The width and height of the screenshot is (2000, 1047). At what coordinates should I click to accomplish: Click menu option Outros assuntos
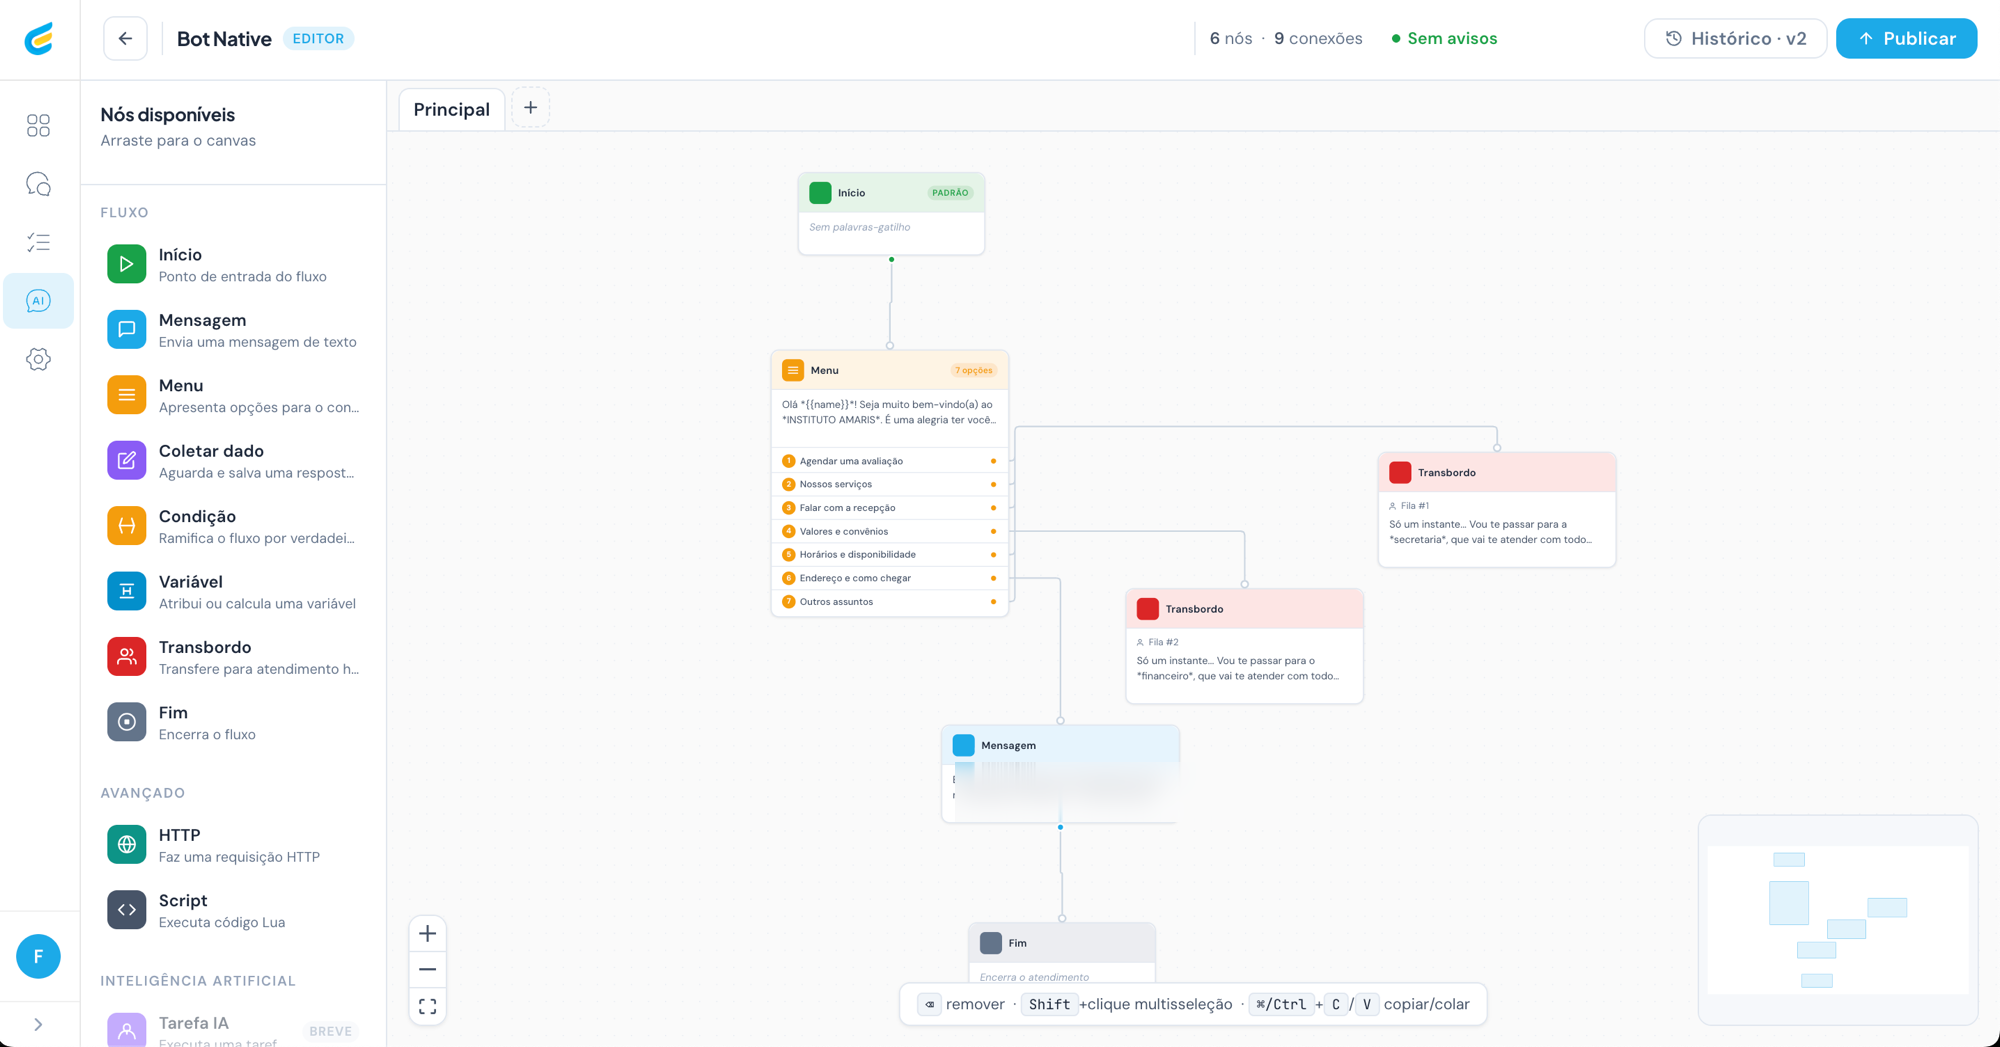point(889,602)
